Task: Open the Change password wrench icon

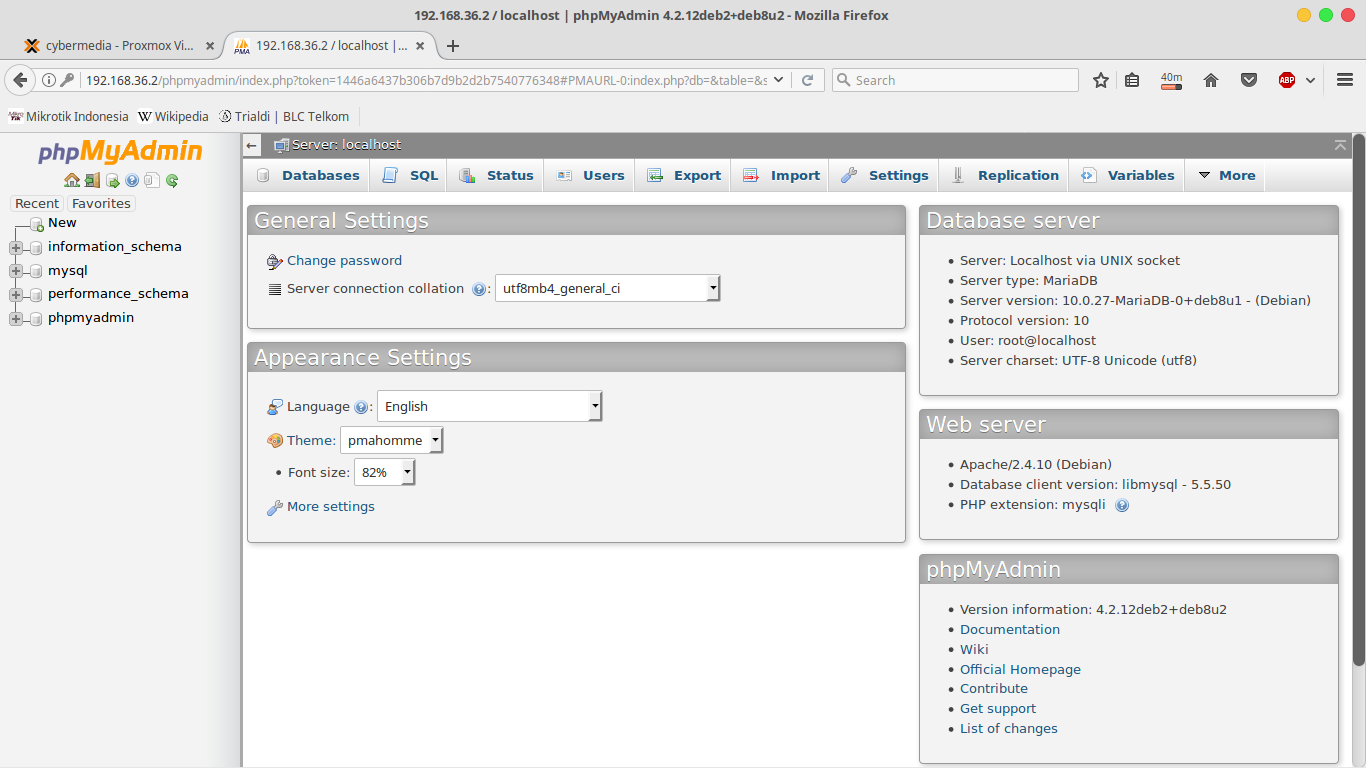Action: (274, 260)
